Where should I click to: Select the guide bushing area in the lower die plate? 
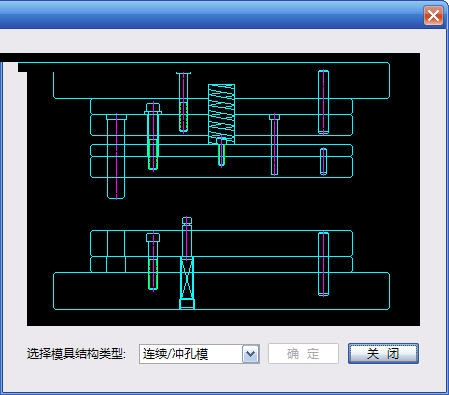116,251
